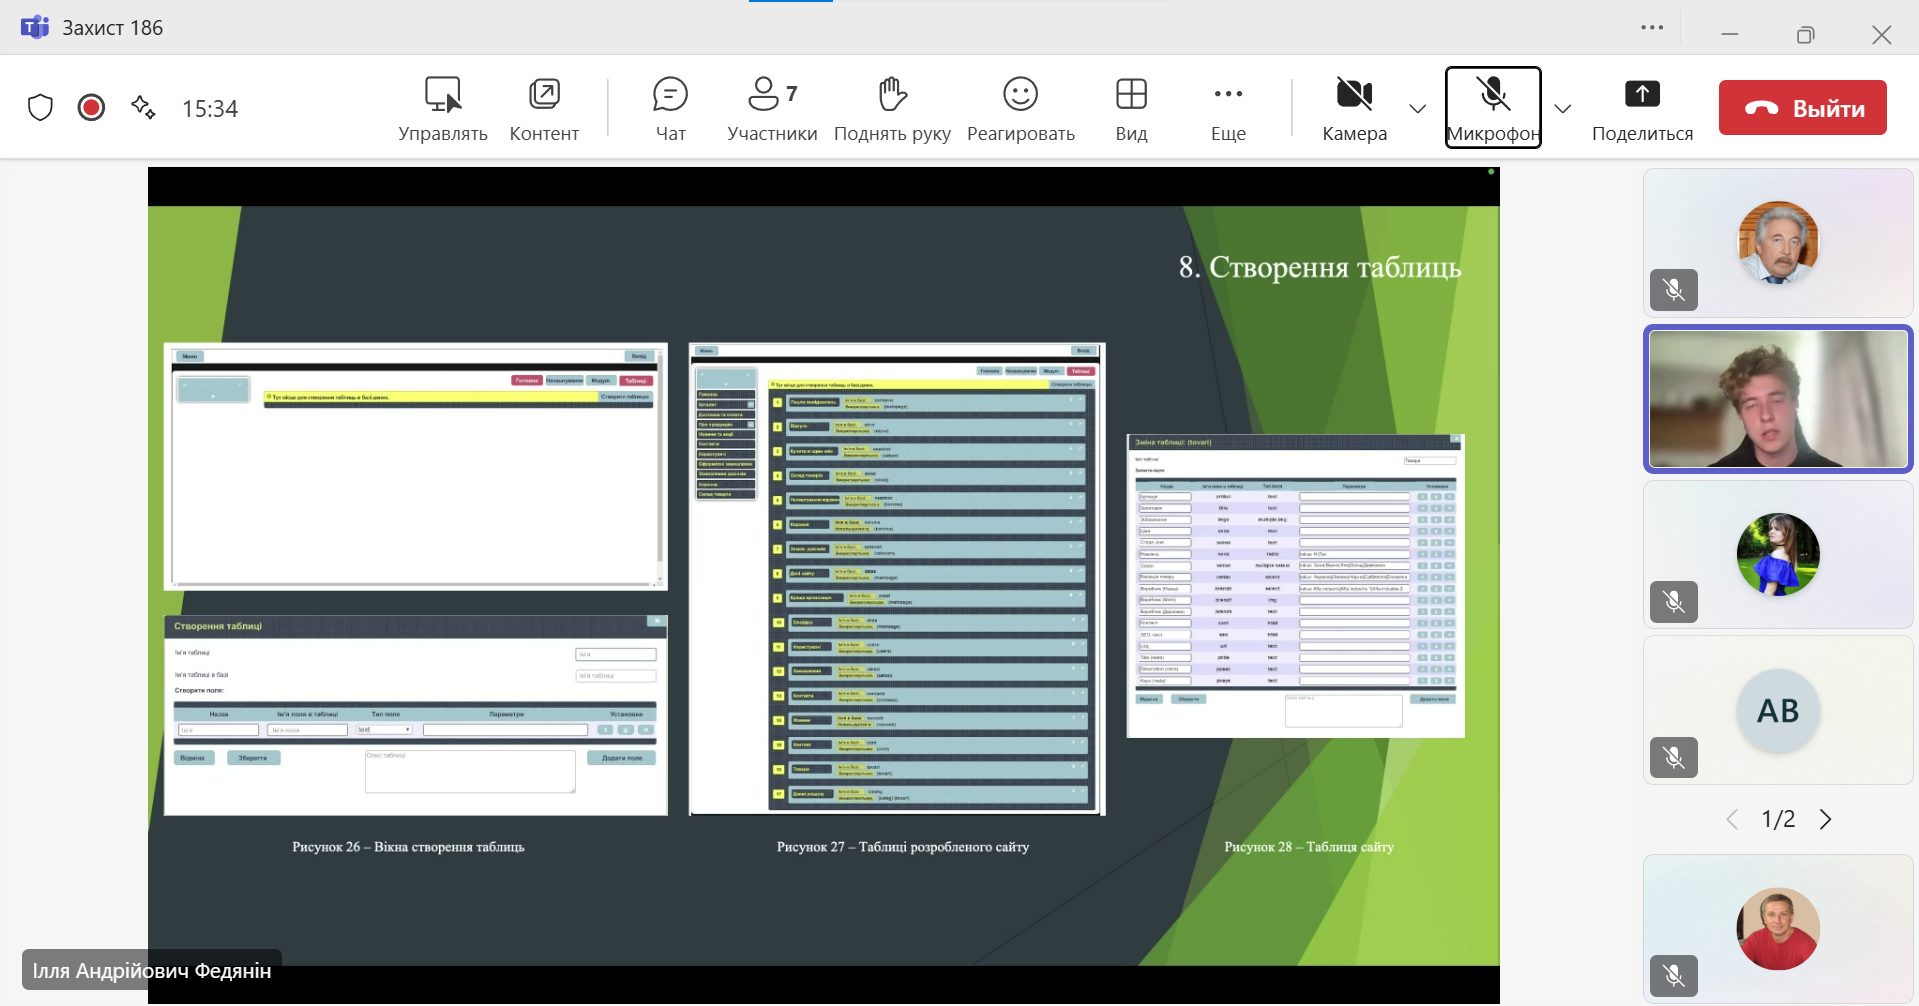Go to previous participants page

1732,819
